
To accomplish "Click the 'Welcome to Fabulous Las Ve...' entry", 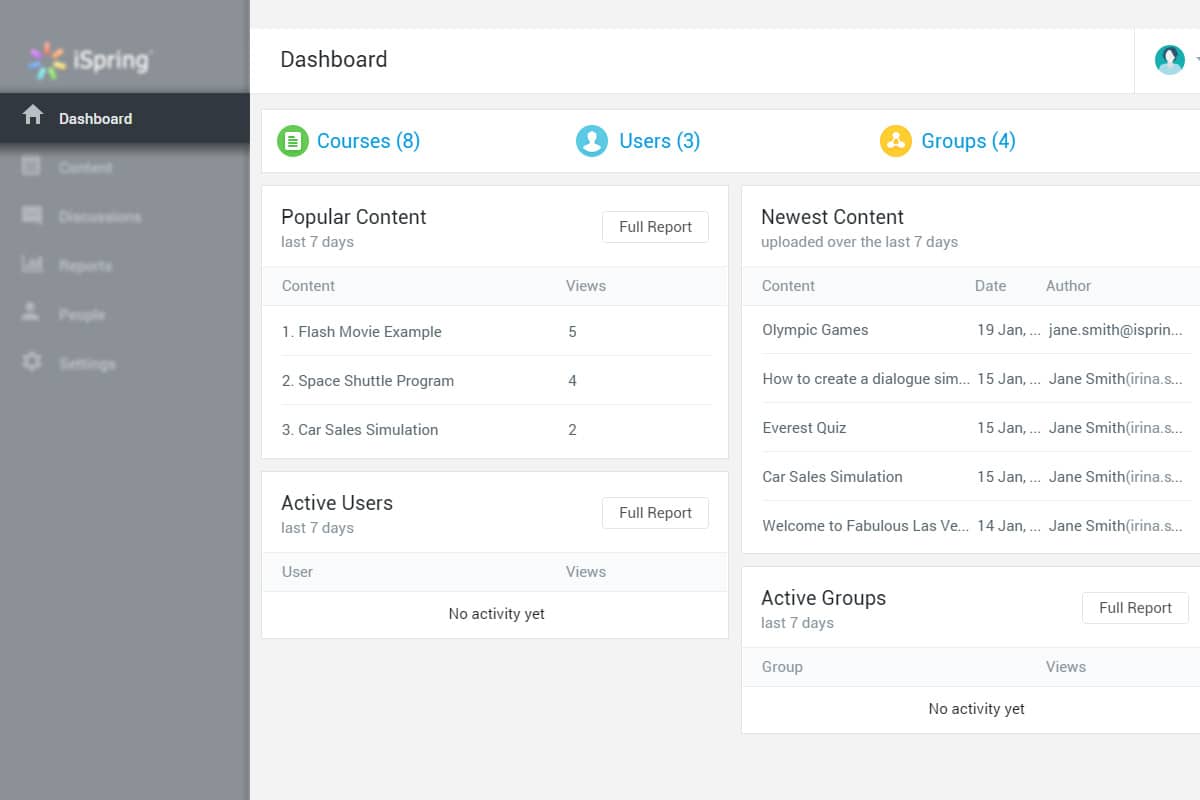I will point(866,526).
